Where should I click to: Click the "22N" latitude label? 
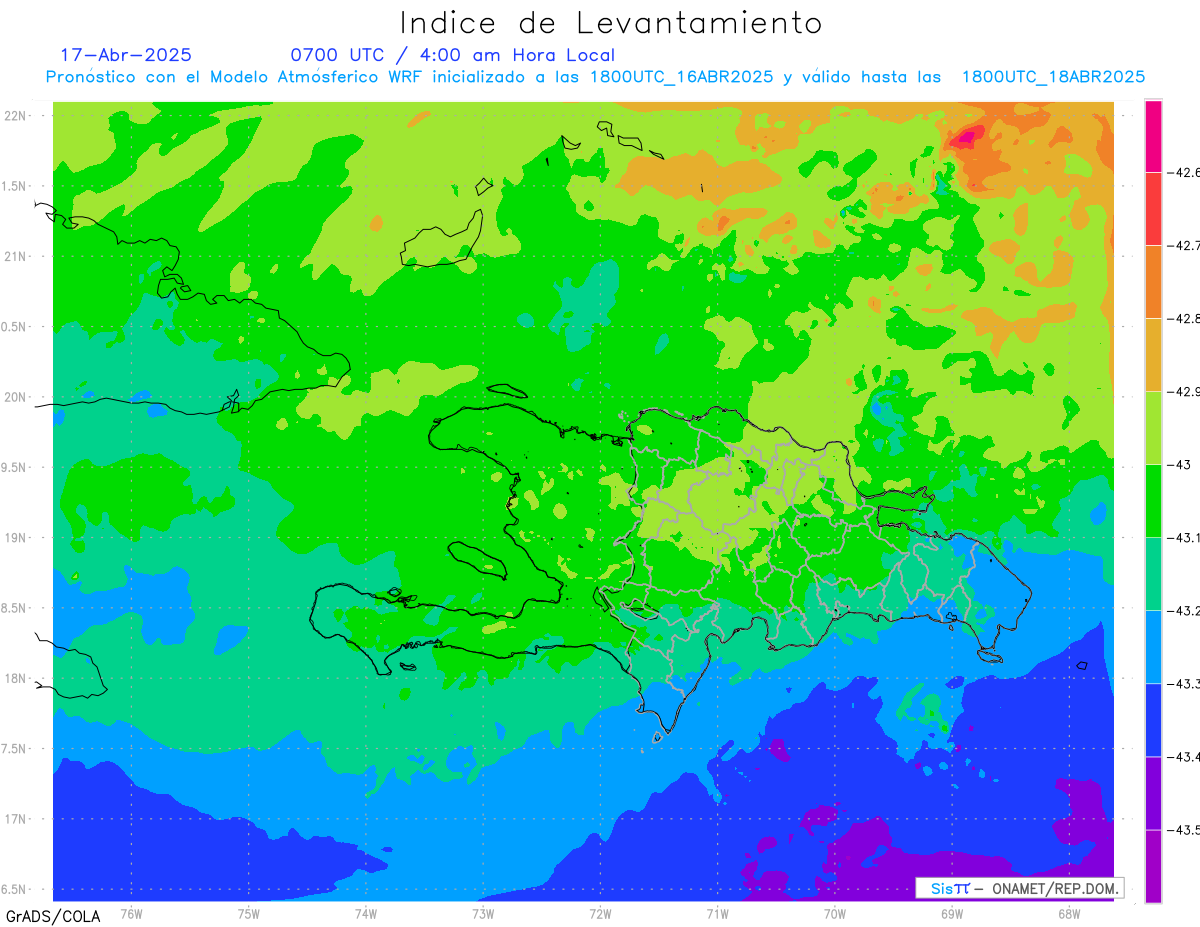tap(16, 115)
